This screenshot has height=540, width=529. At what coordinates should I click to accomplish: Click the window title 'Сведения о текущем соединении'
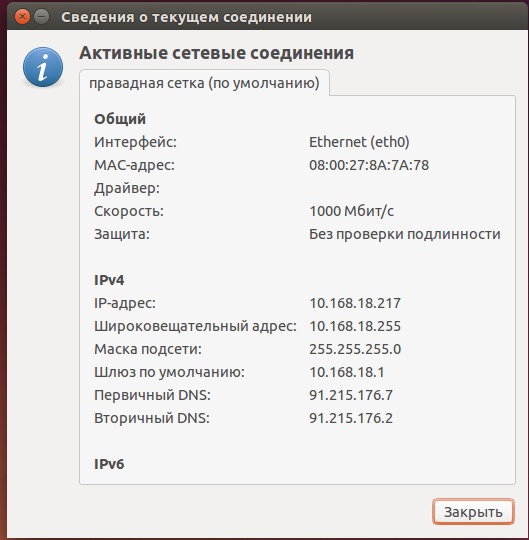point(186,17)
